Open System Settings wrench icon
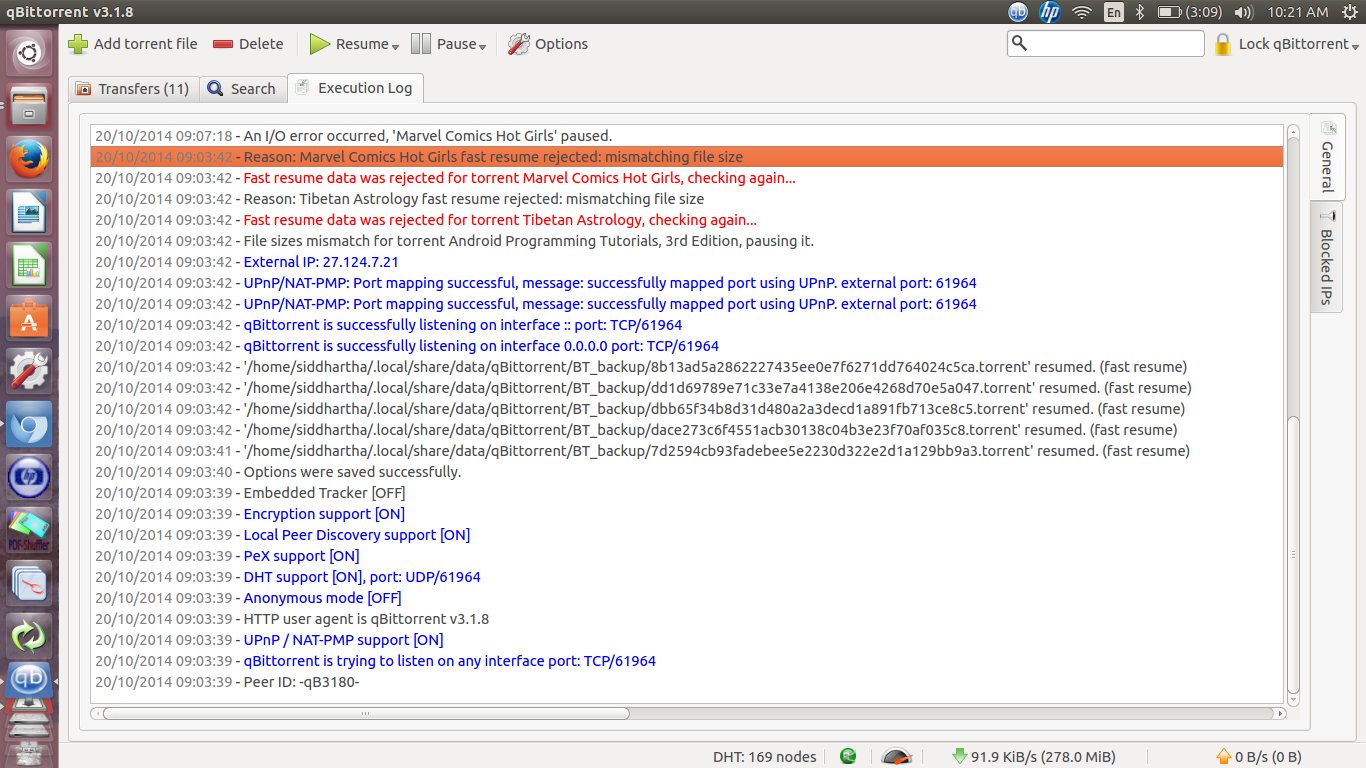1366x768 pixels. (29, 372)
